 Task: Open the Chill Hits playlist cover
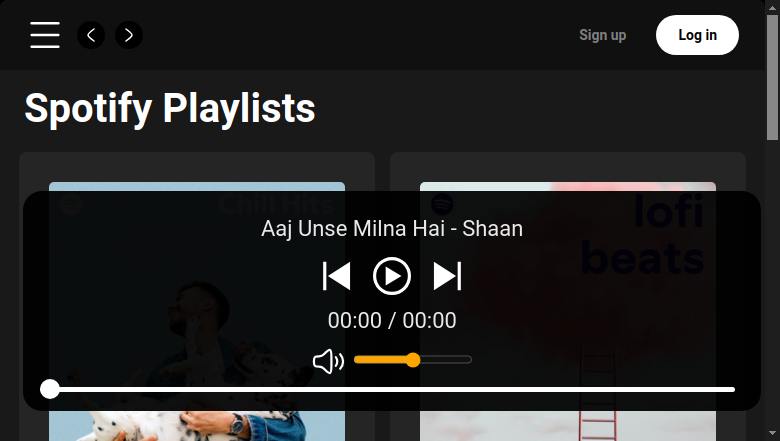pyautogui.click(x=197, y=311)
